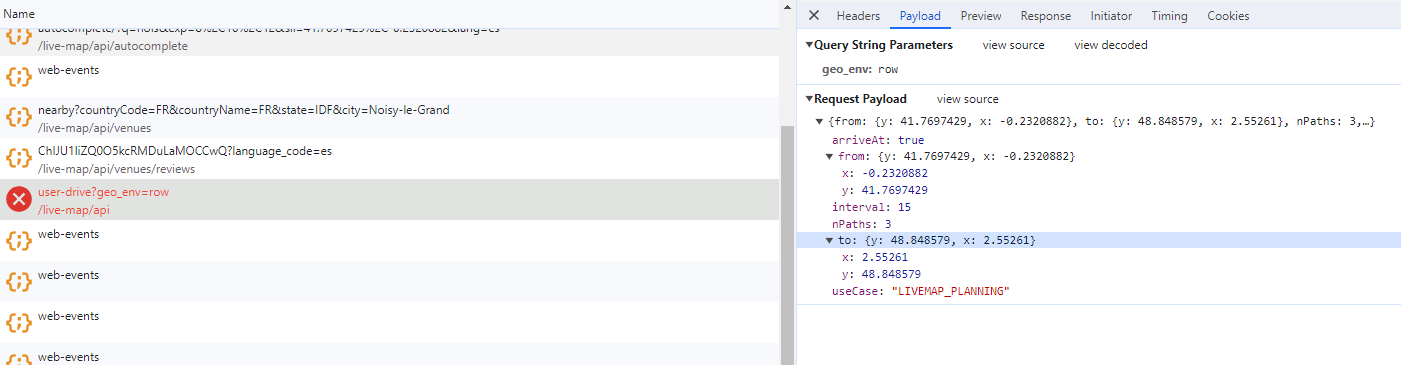Open the Cookies tab
This screenshot has width=1401, height=365.
(1228, 15)
